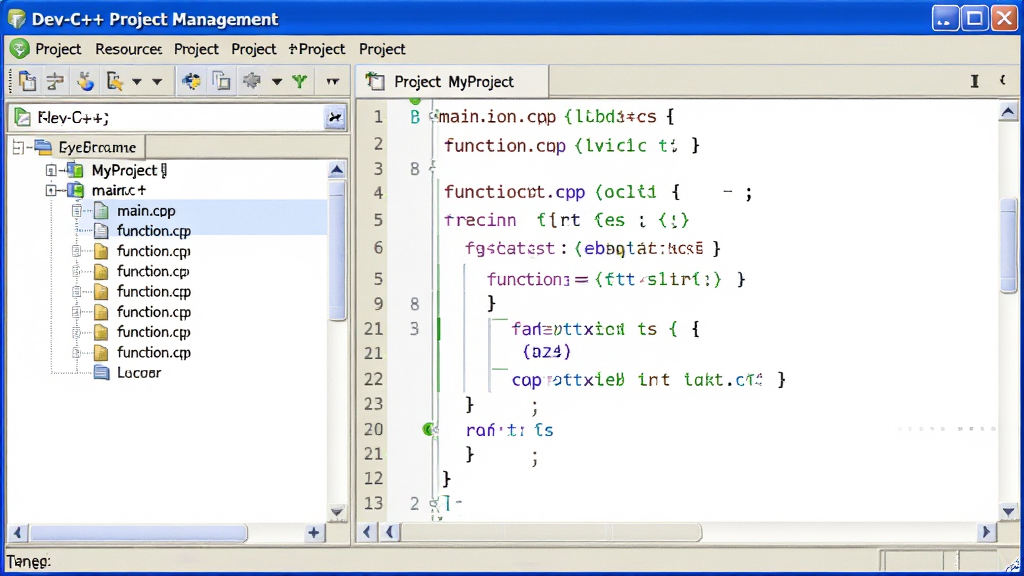Toggle the code fold marker on line 13
The image size is (1024, 576).
tap(434, 504)
